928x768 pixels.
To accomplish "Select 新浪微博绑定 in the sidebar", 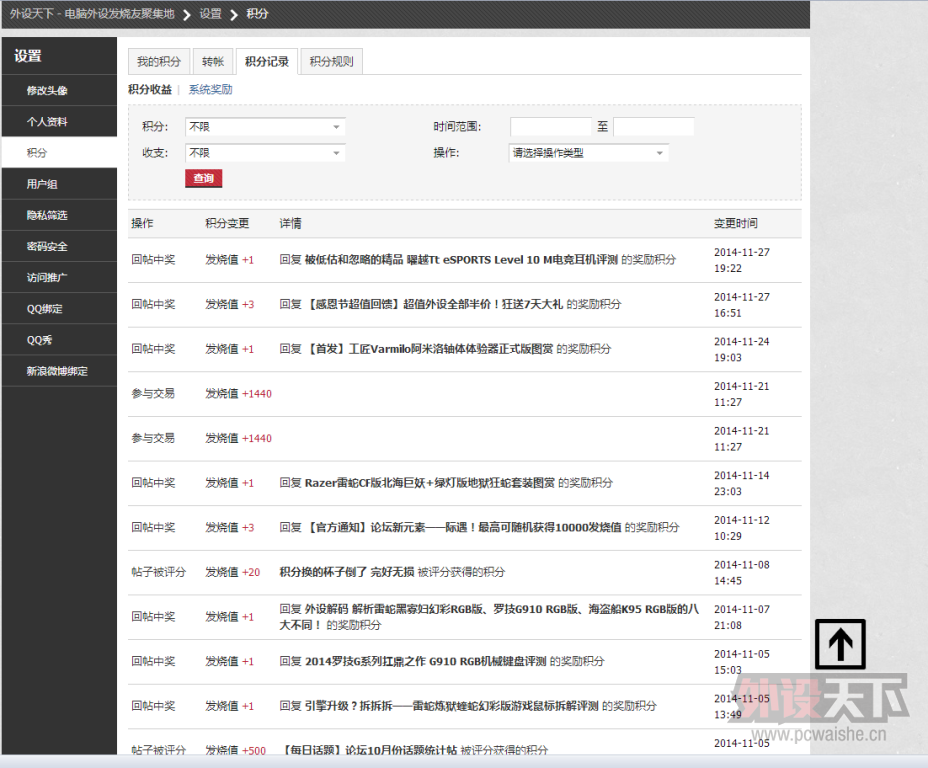I will tap(57, 371).
